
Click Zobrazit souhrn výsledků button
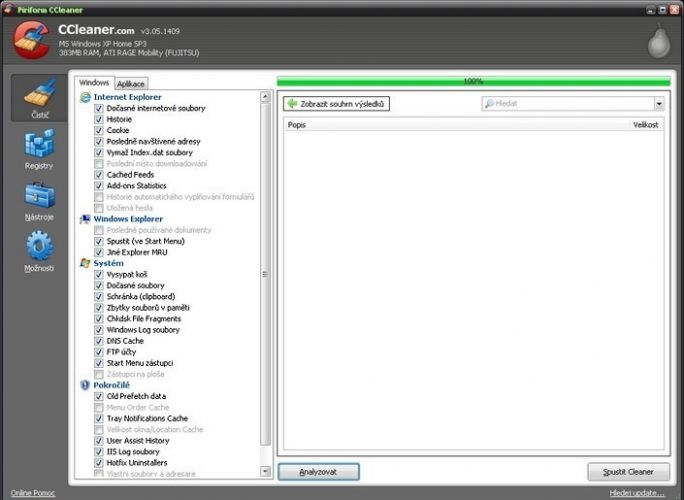pos(336,104)
